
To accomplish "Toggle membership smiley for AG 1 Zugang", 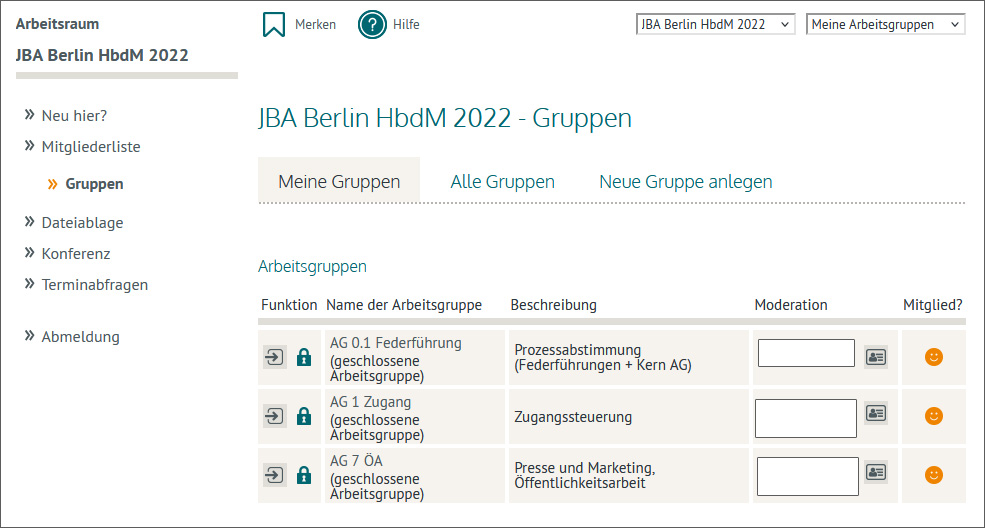I will click(x=934, y=415).
